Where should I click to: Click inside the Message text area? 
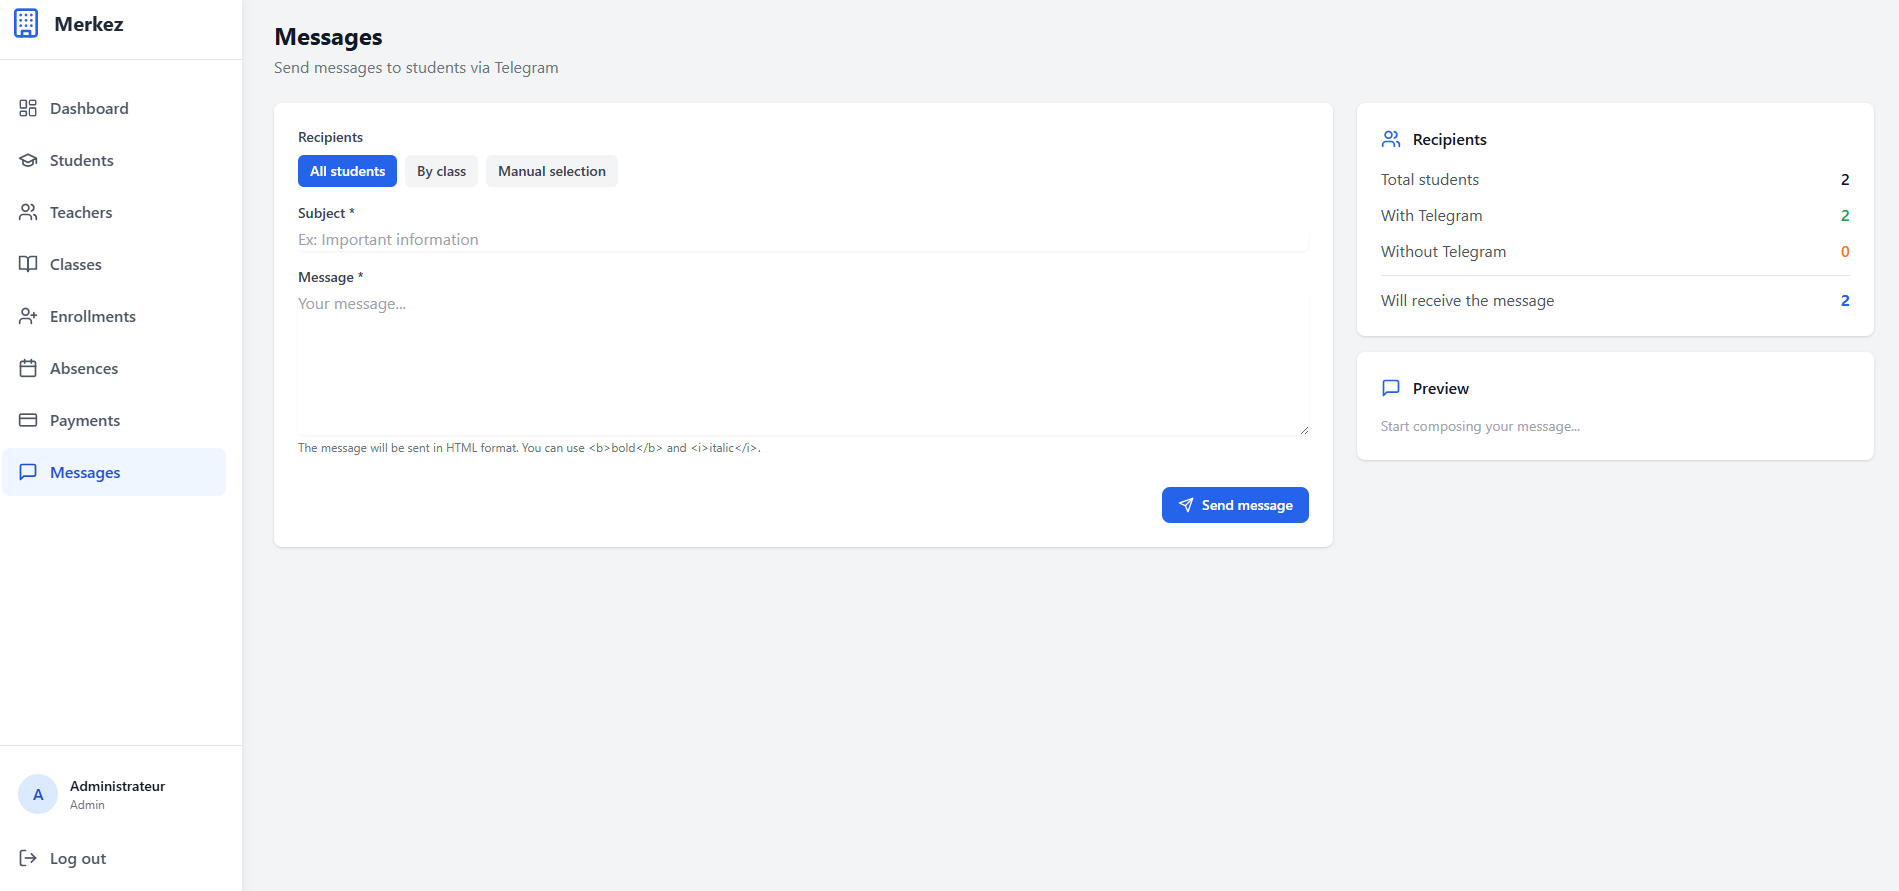click(802, 364)
